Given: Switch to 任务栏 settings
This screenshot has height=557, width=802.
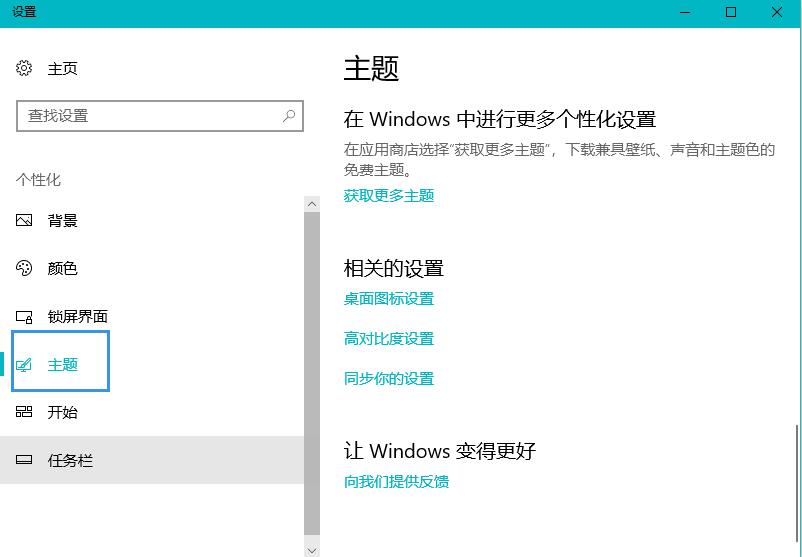Looking at the screenshot, I should (x=152, y=460).
